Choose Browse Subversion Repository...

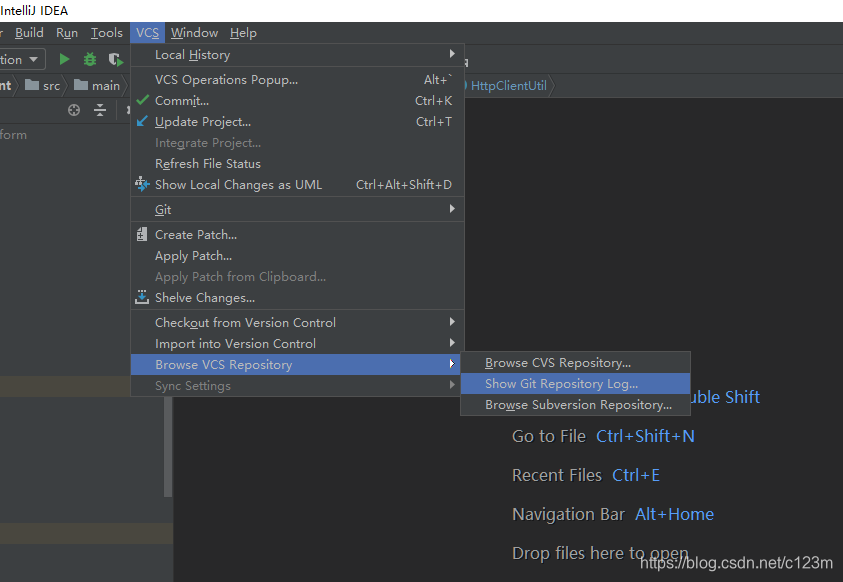point(575,405)
